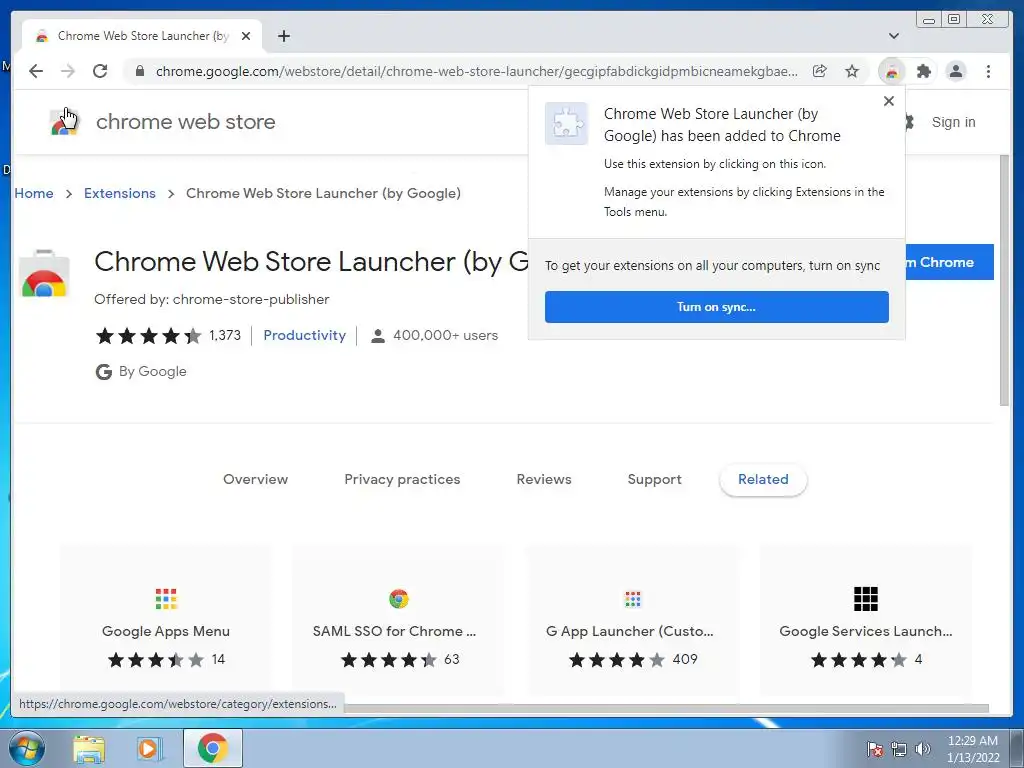Open the SAML SSO for Chrome extension card
The width and height of the screenshot is (1024, 768).
[398, 622]
